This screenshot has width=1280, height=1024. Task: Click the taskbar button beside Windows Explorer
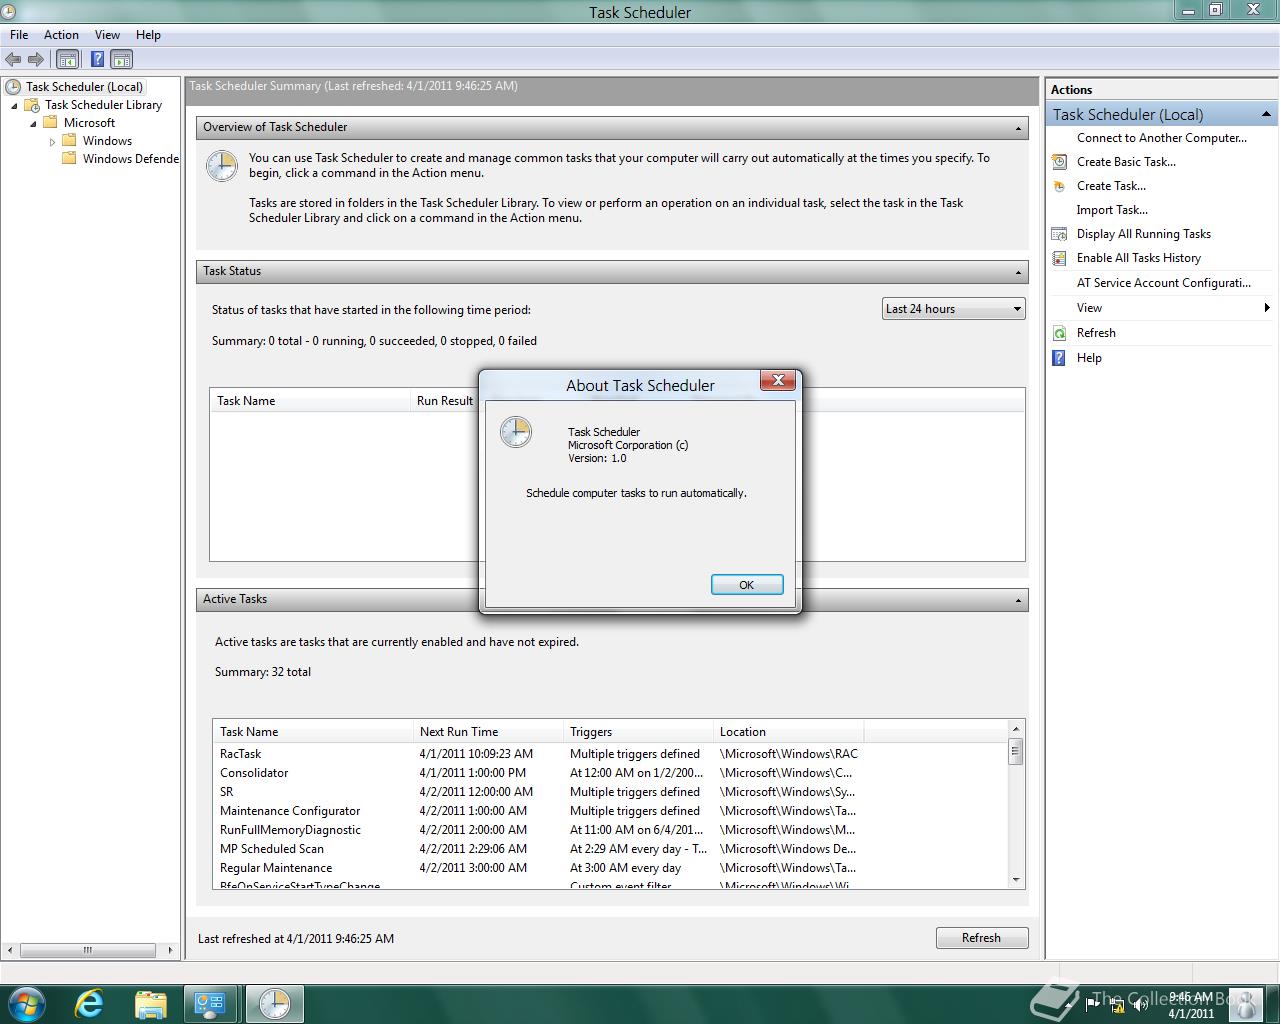211,1004
